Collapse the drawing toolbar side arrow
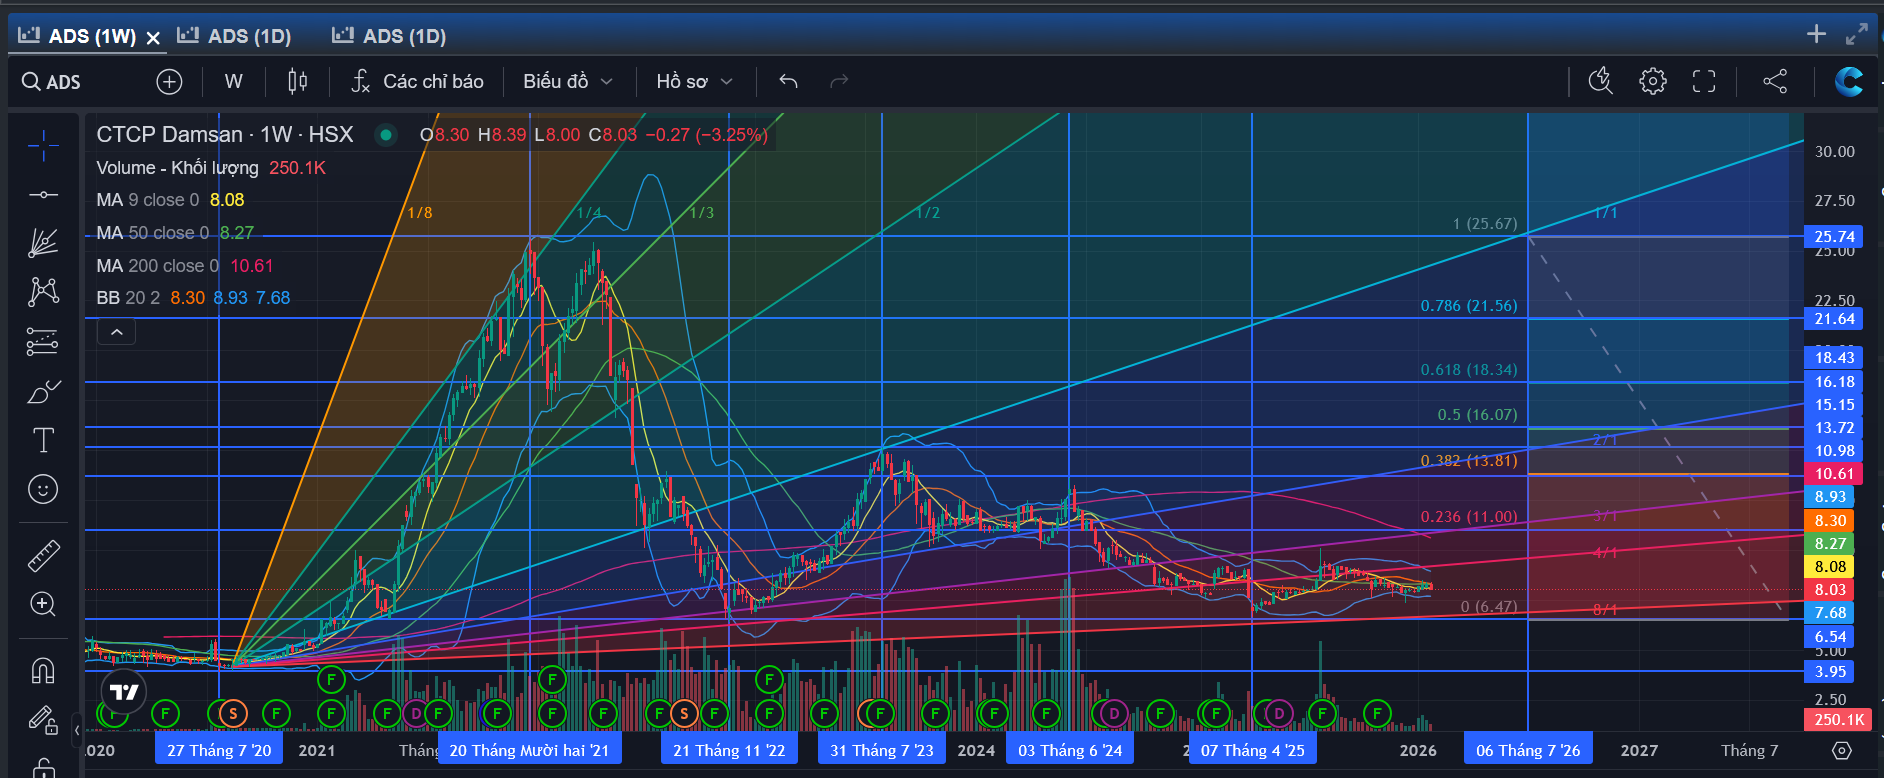Image resolution: width=1884 pixels, height=778 pixels. (x=77, y=730)
